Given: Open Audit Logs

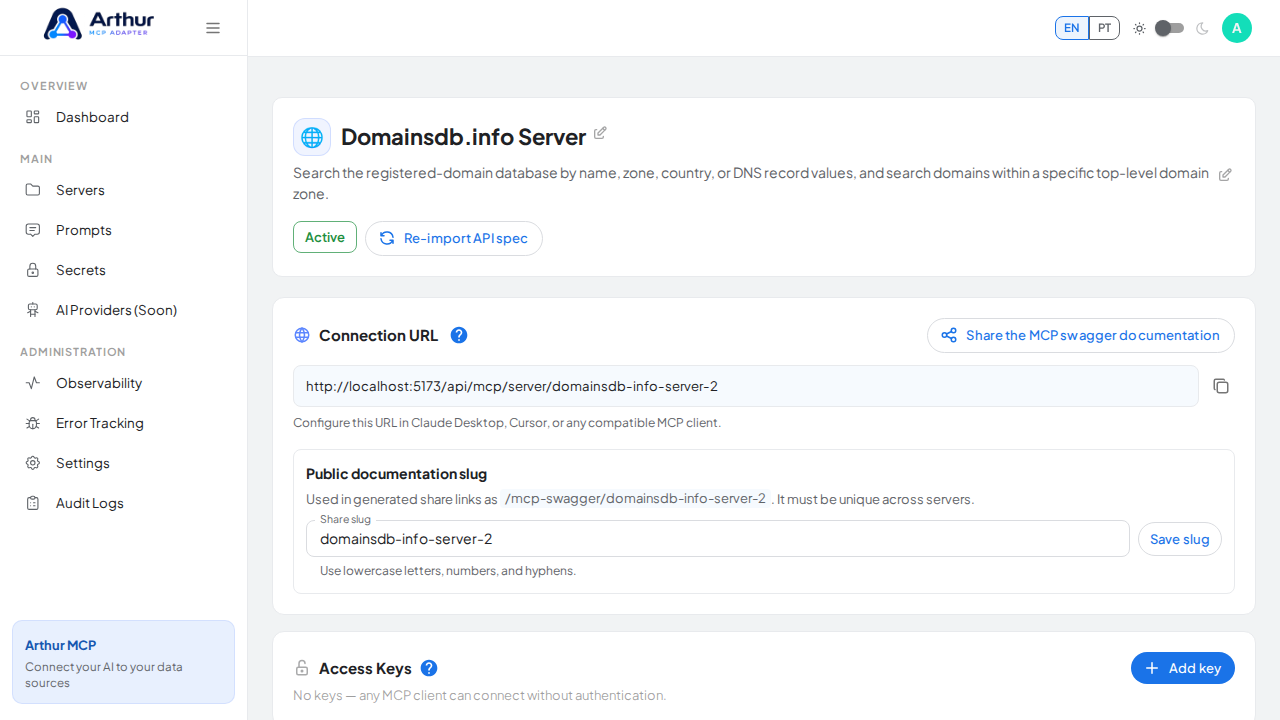Looking at the screenshot, I should pyautogui.click(x=123, y=503).
